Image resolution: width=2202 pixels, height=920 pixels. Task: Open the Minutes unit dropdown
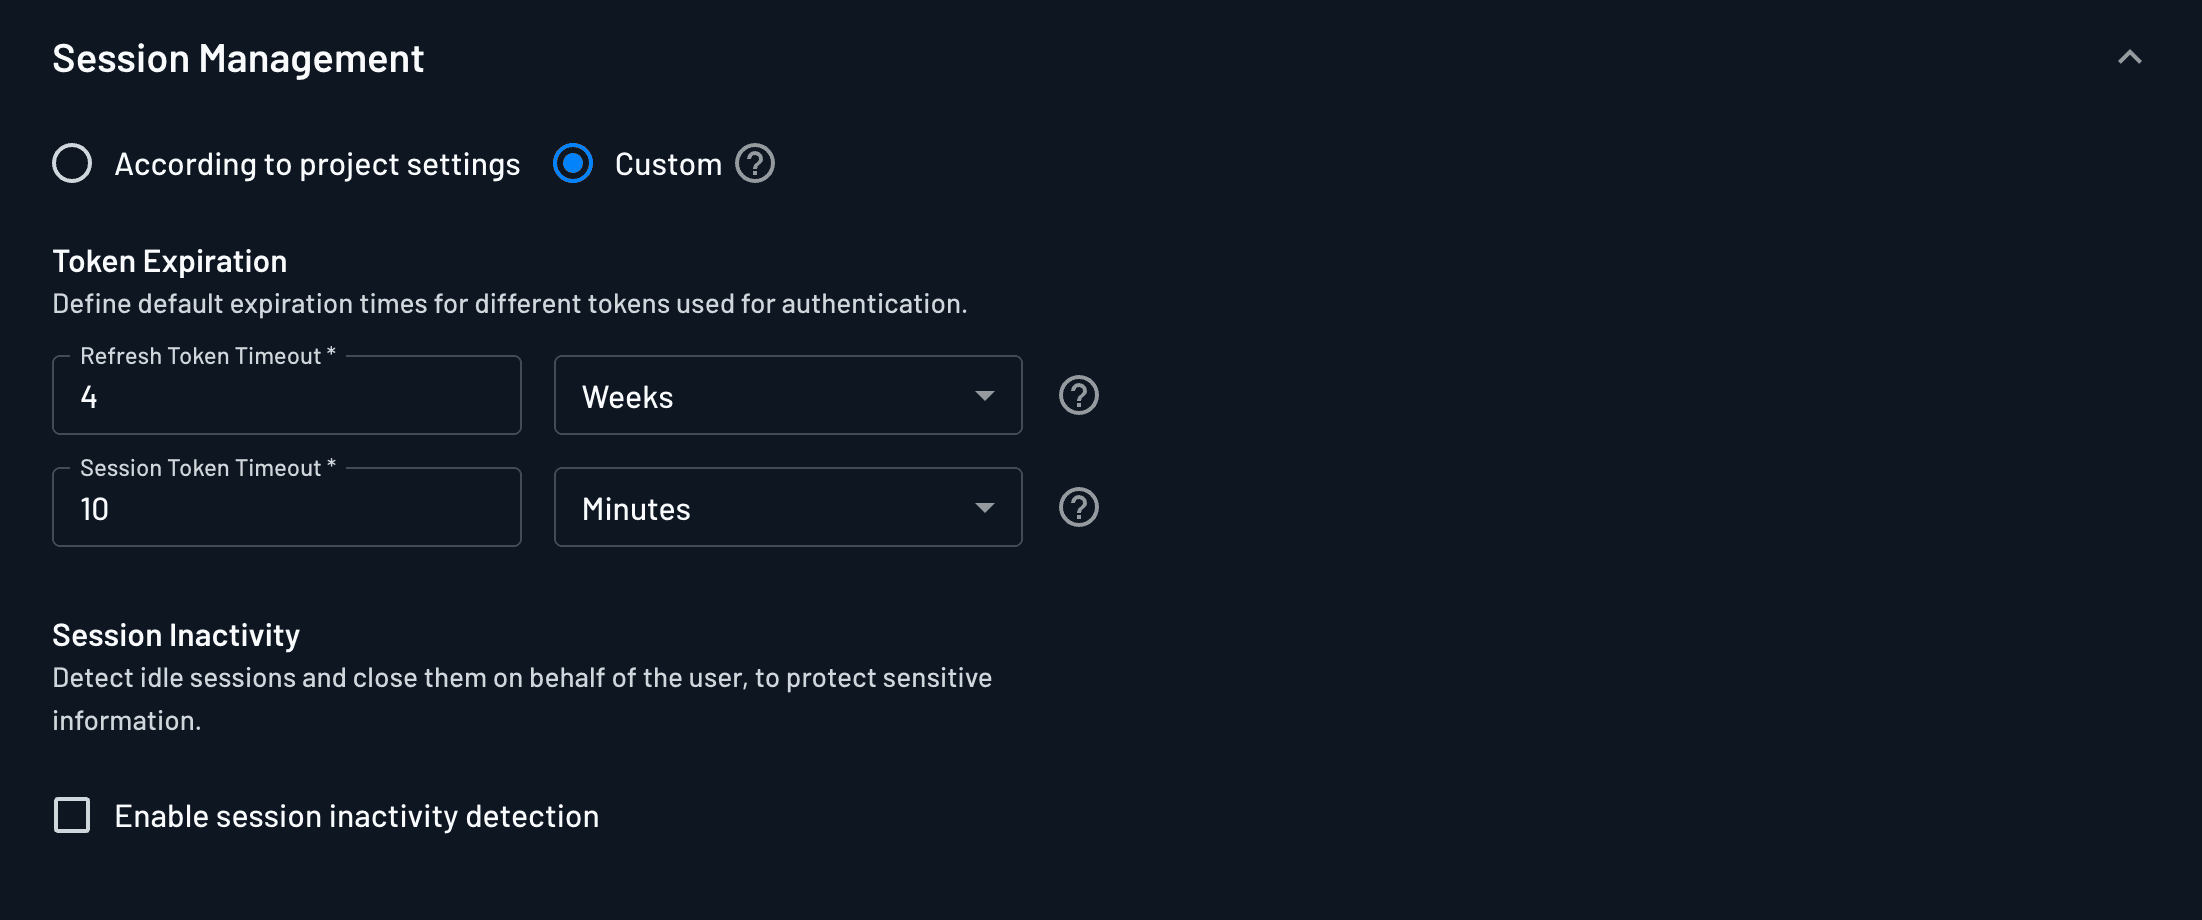[x=787, y=507]
